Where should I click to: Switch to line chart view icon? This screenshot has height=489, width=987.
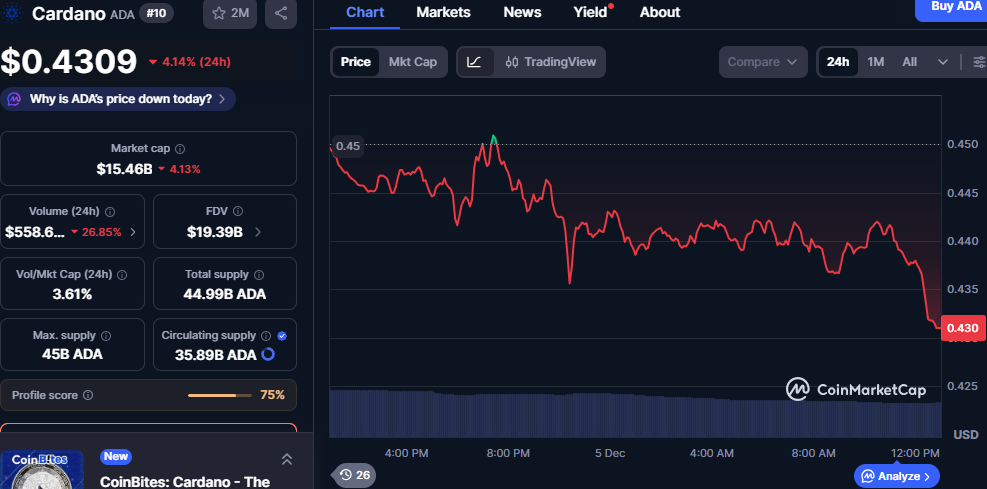[474, 62]
